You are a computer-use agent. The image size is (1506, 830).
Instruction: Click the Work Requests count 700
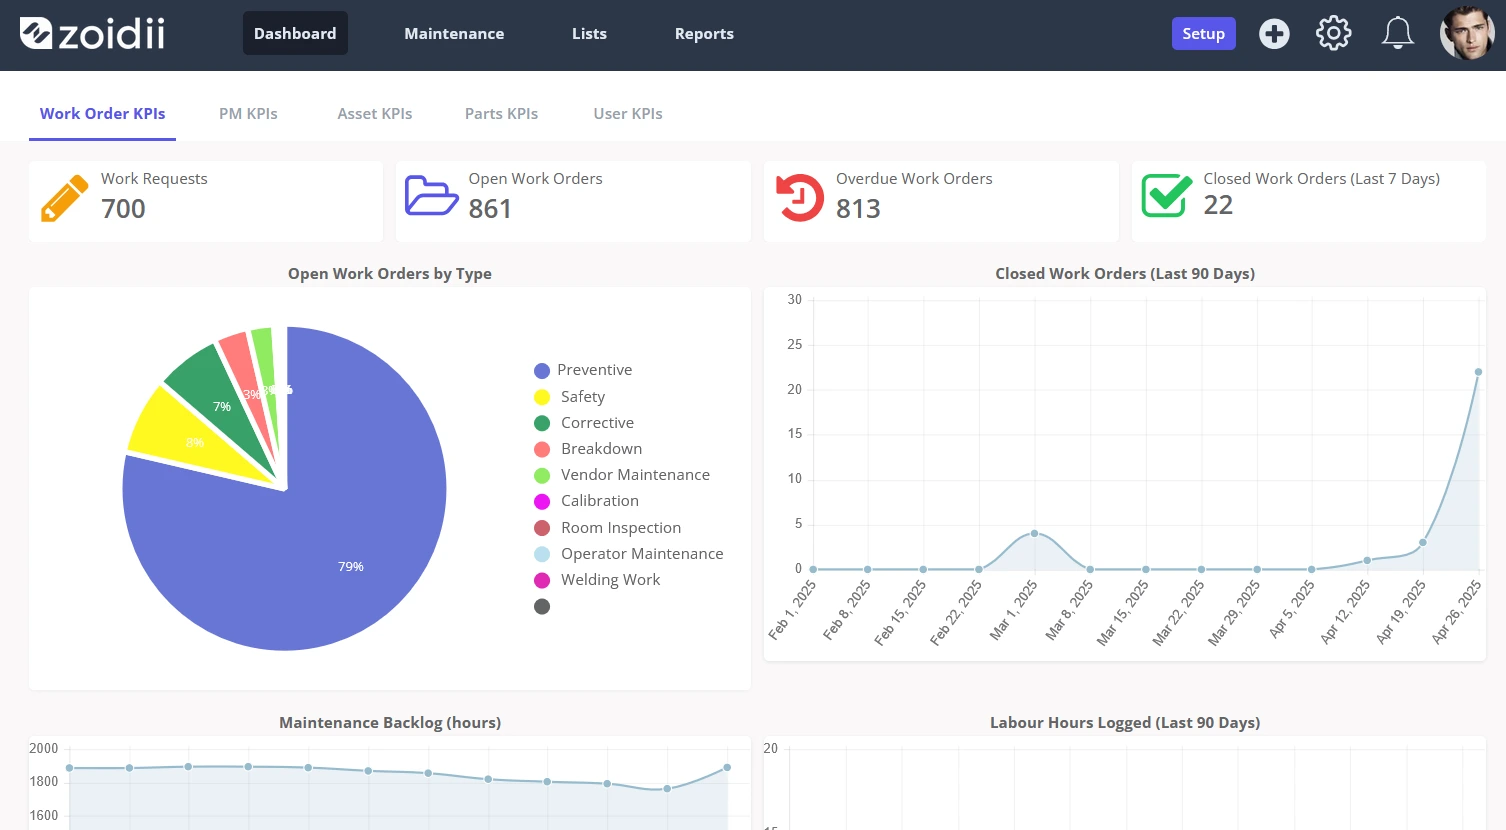tap(123, 209)
